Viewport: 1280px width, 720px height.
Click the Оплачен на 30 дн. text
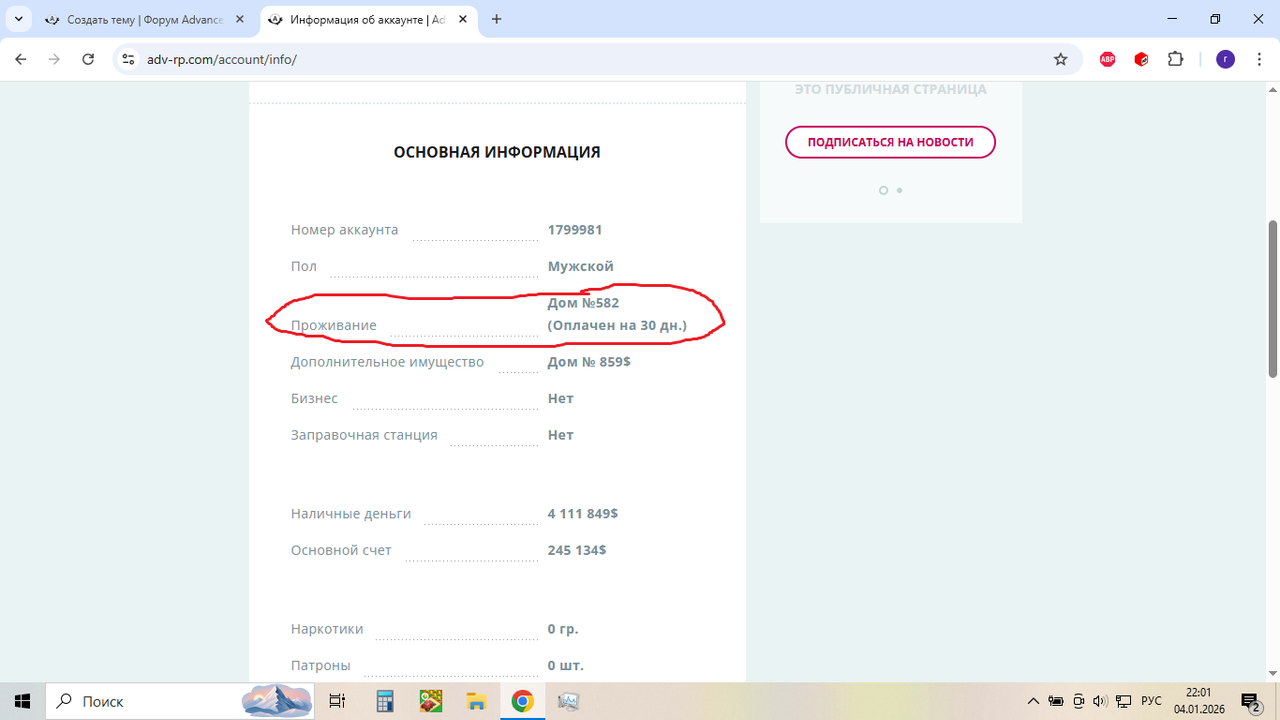click(617, 325)
